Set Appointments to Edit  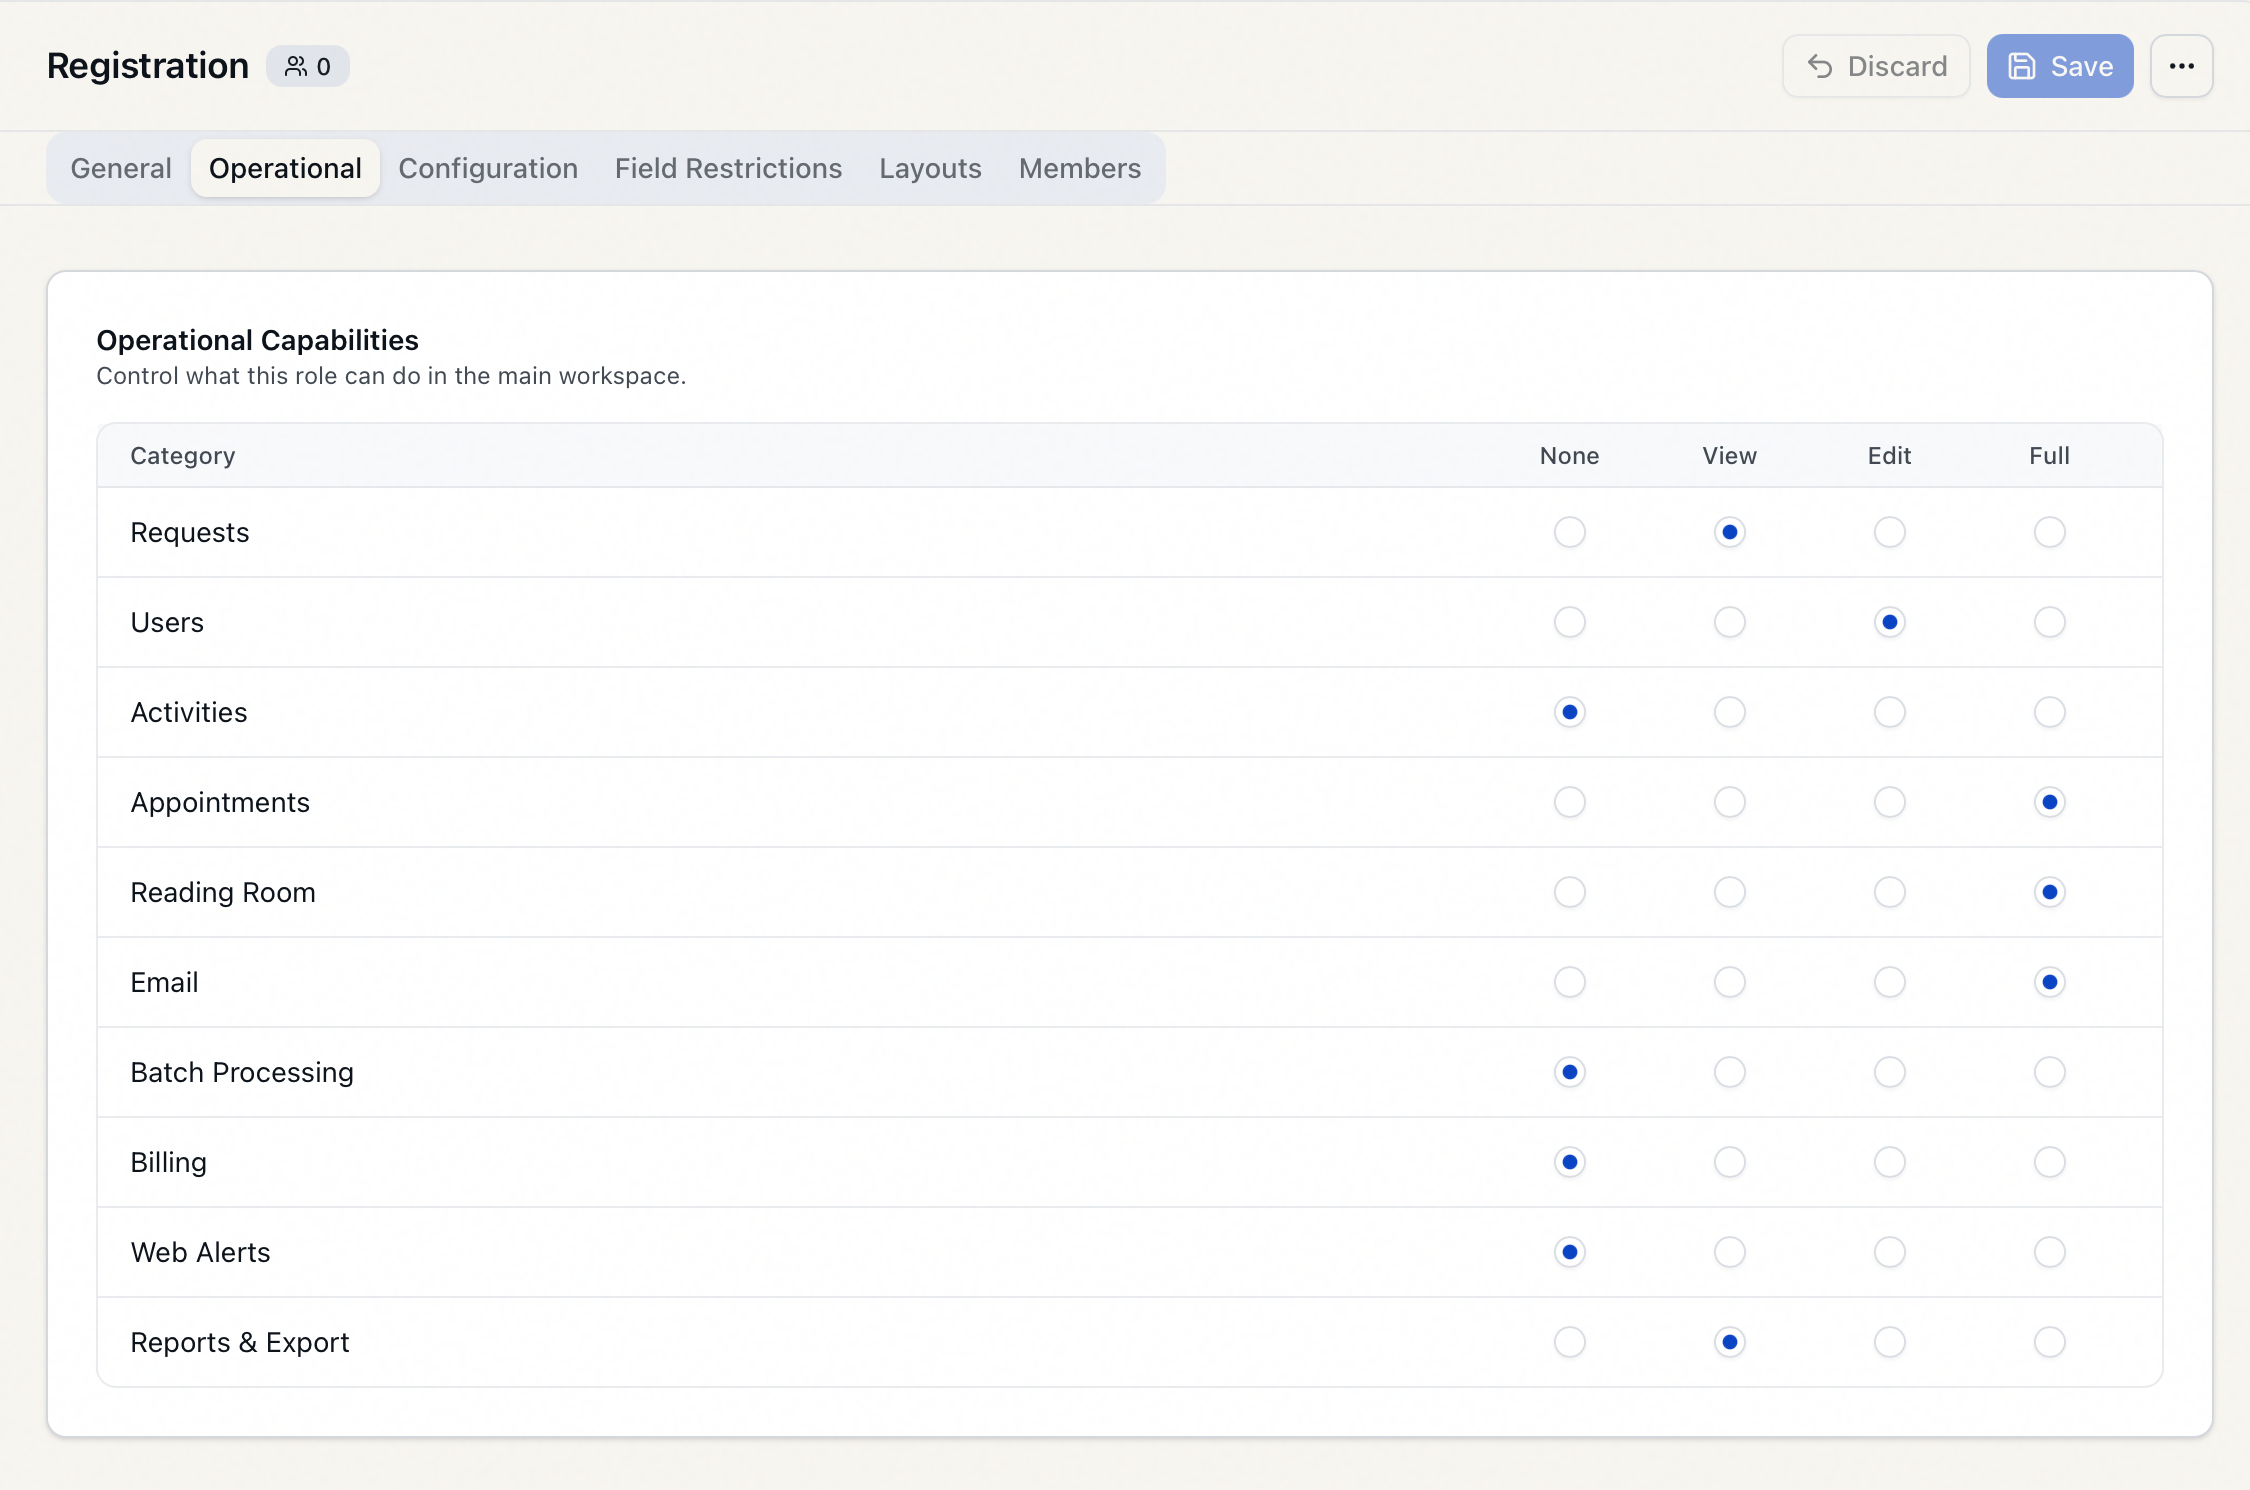click(x=1890, y=802)
